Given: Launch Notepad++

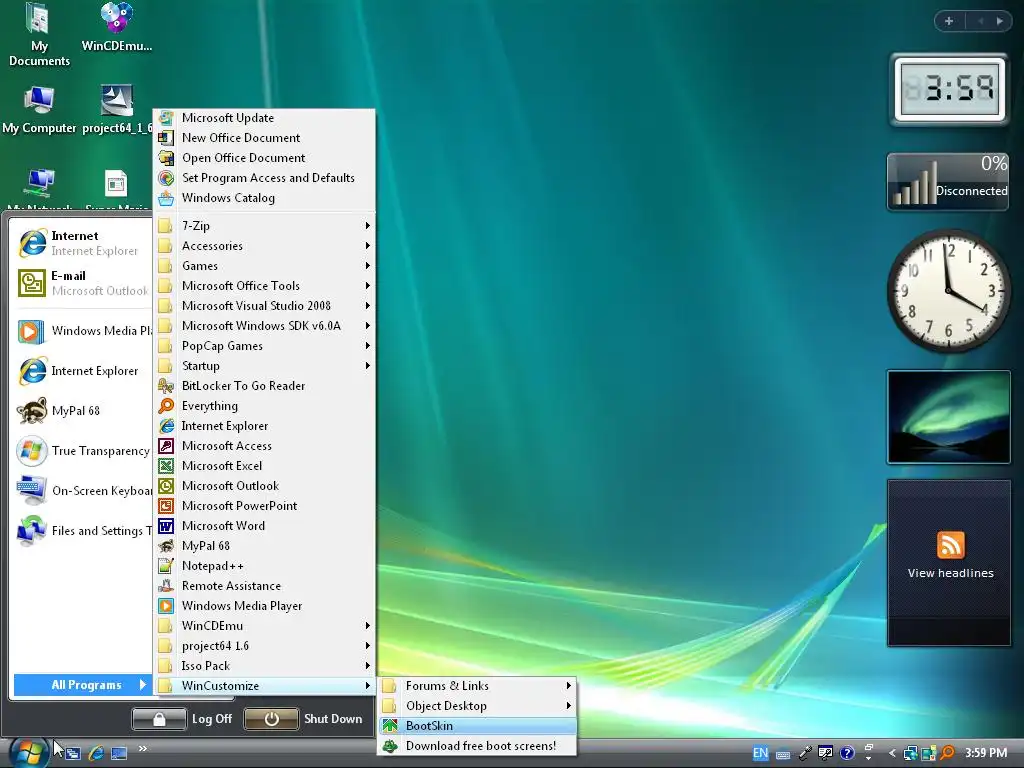Looking at the screenshot, I should [x=265, y=566].
